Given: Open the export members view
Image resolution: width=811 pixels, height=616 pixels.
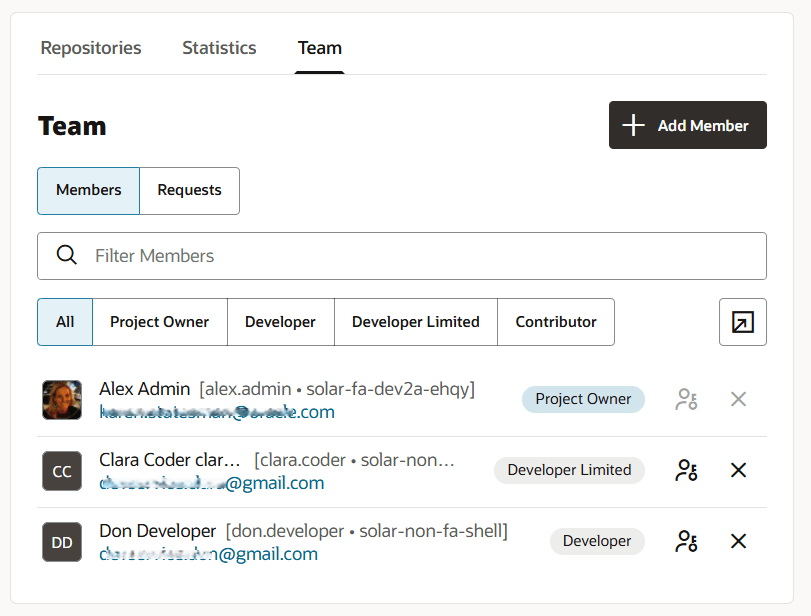Looking at the screenshot, I should click(x=742, y=322).
